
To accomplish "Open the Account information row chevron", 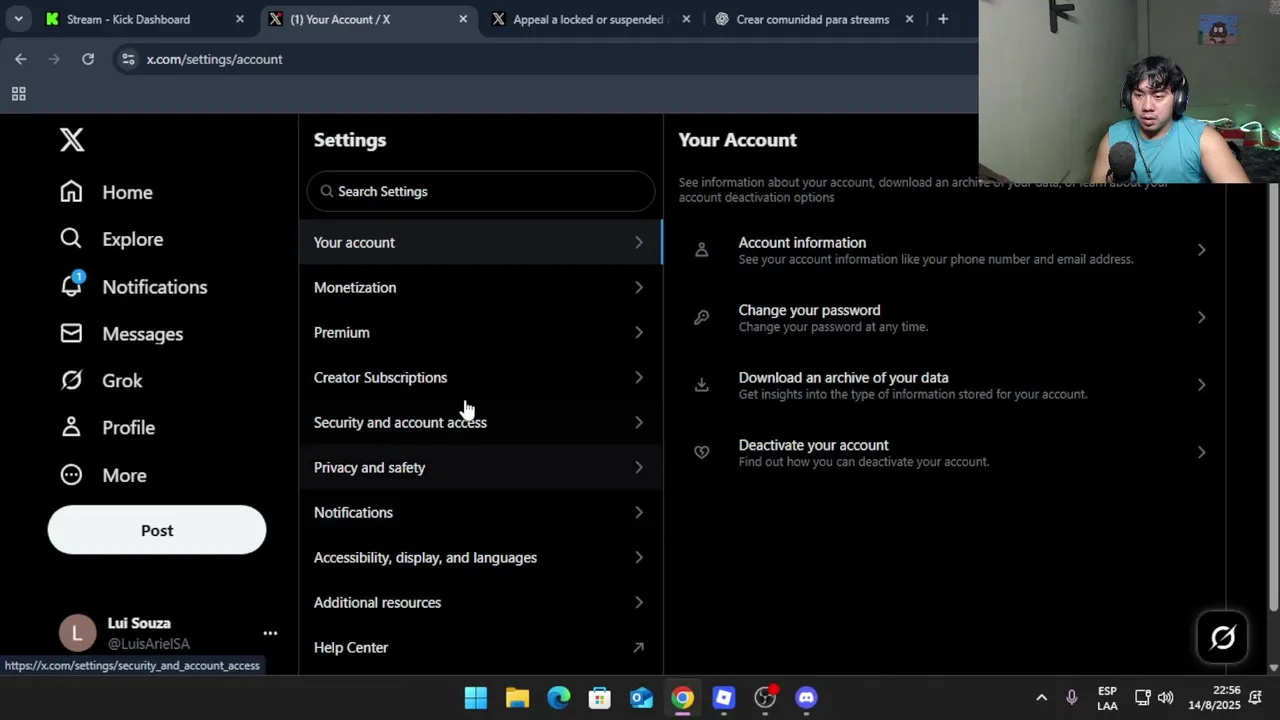I will [x=1202, y=250].
